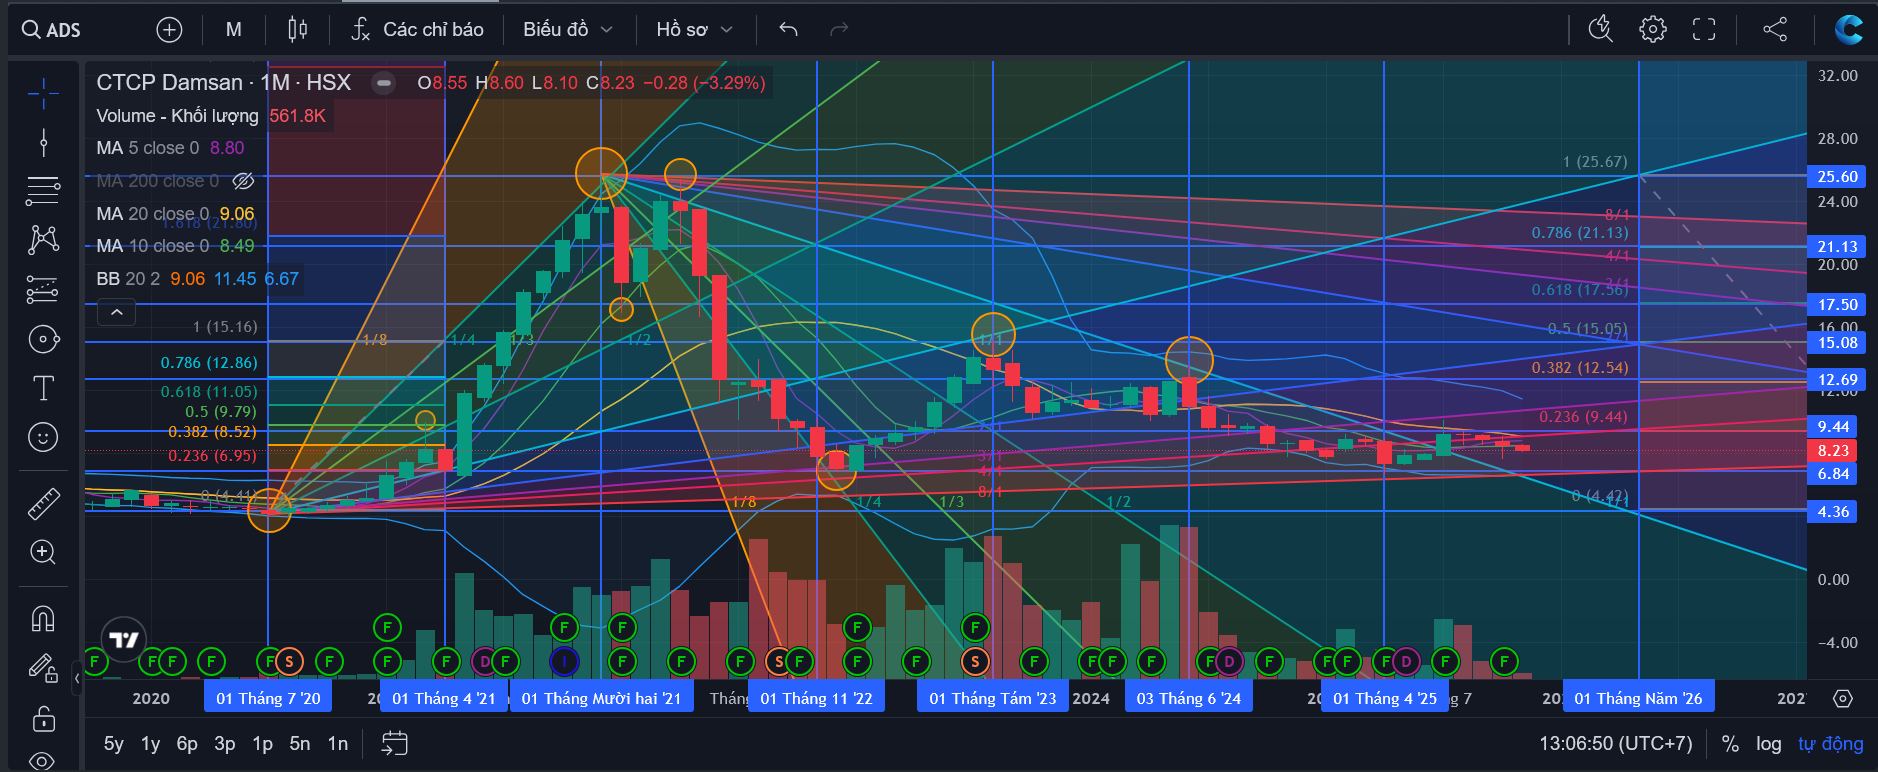Click the 01 Tháng Năm '26 date label
This screenshot has width=1878, height=772.
[x=1638, y=698]
